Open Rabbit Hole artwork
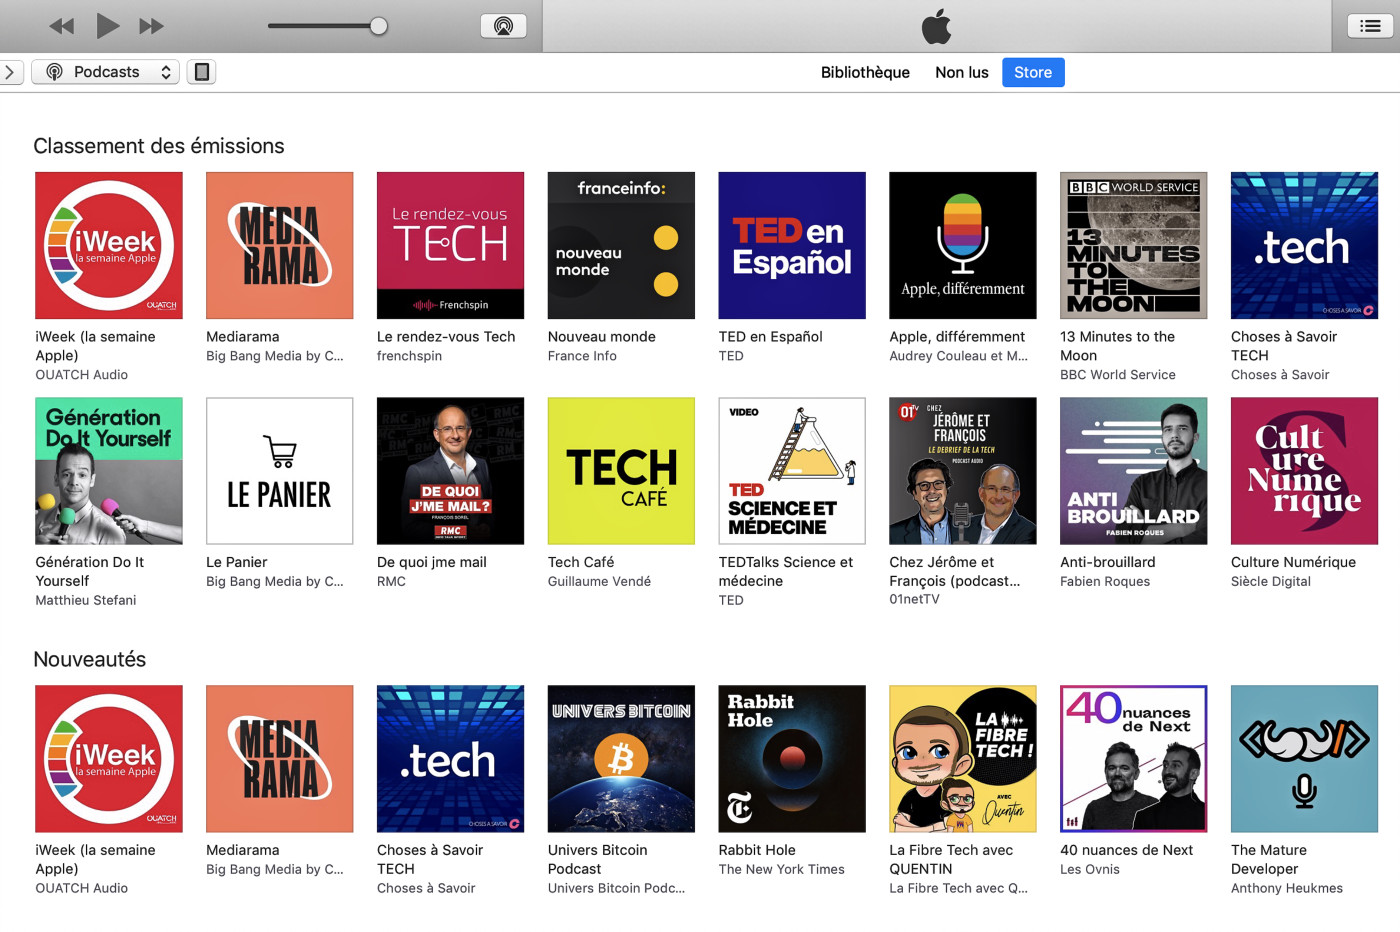The width and height of the screenshot is (1400, 932). [x=792, y=759]
